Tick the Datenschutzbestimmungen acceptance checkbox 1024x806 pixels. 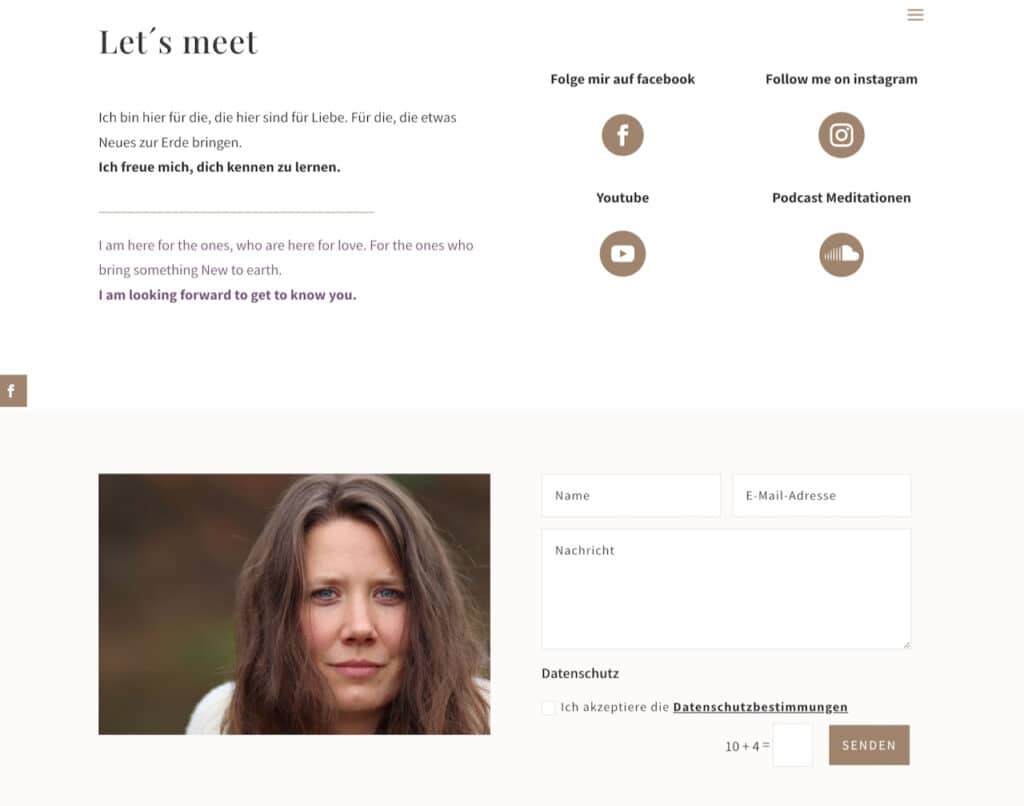coord(549,708)
